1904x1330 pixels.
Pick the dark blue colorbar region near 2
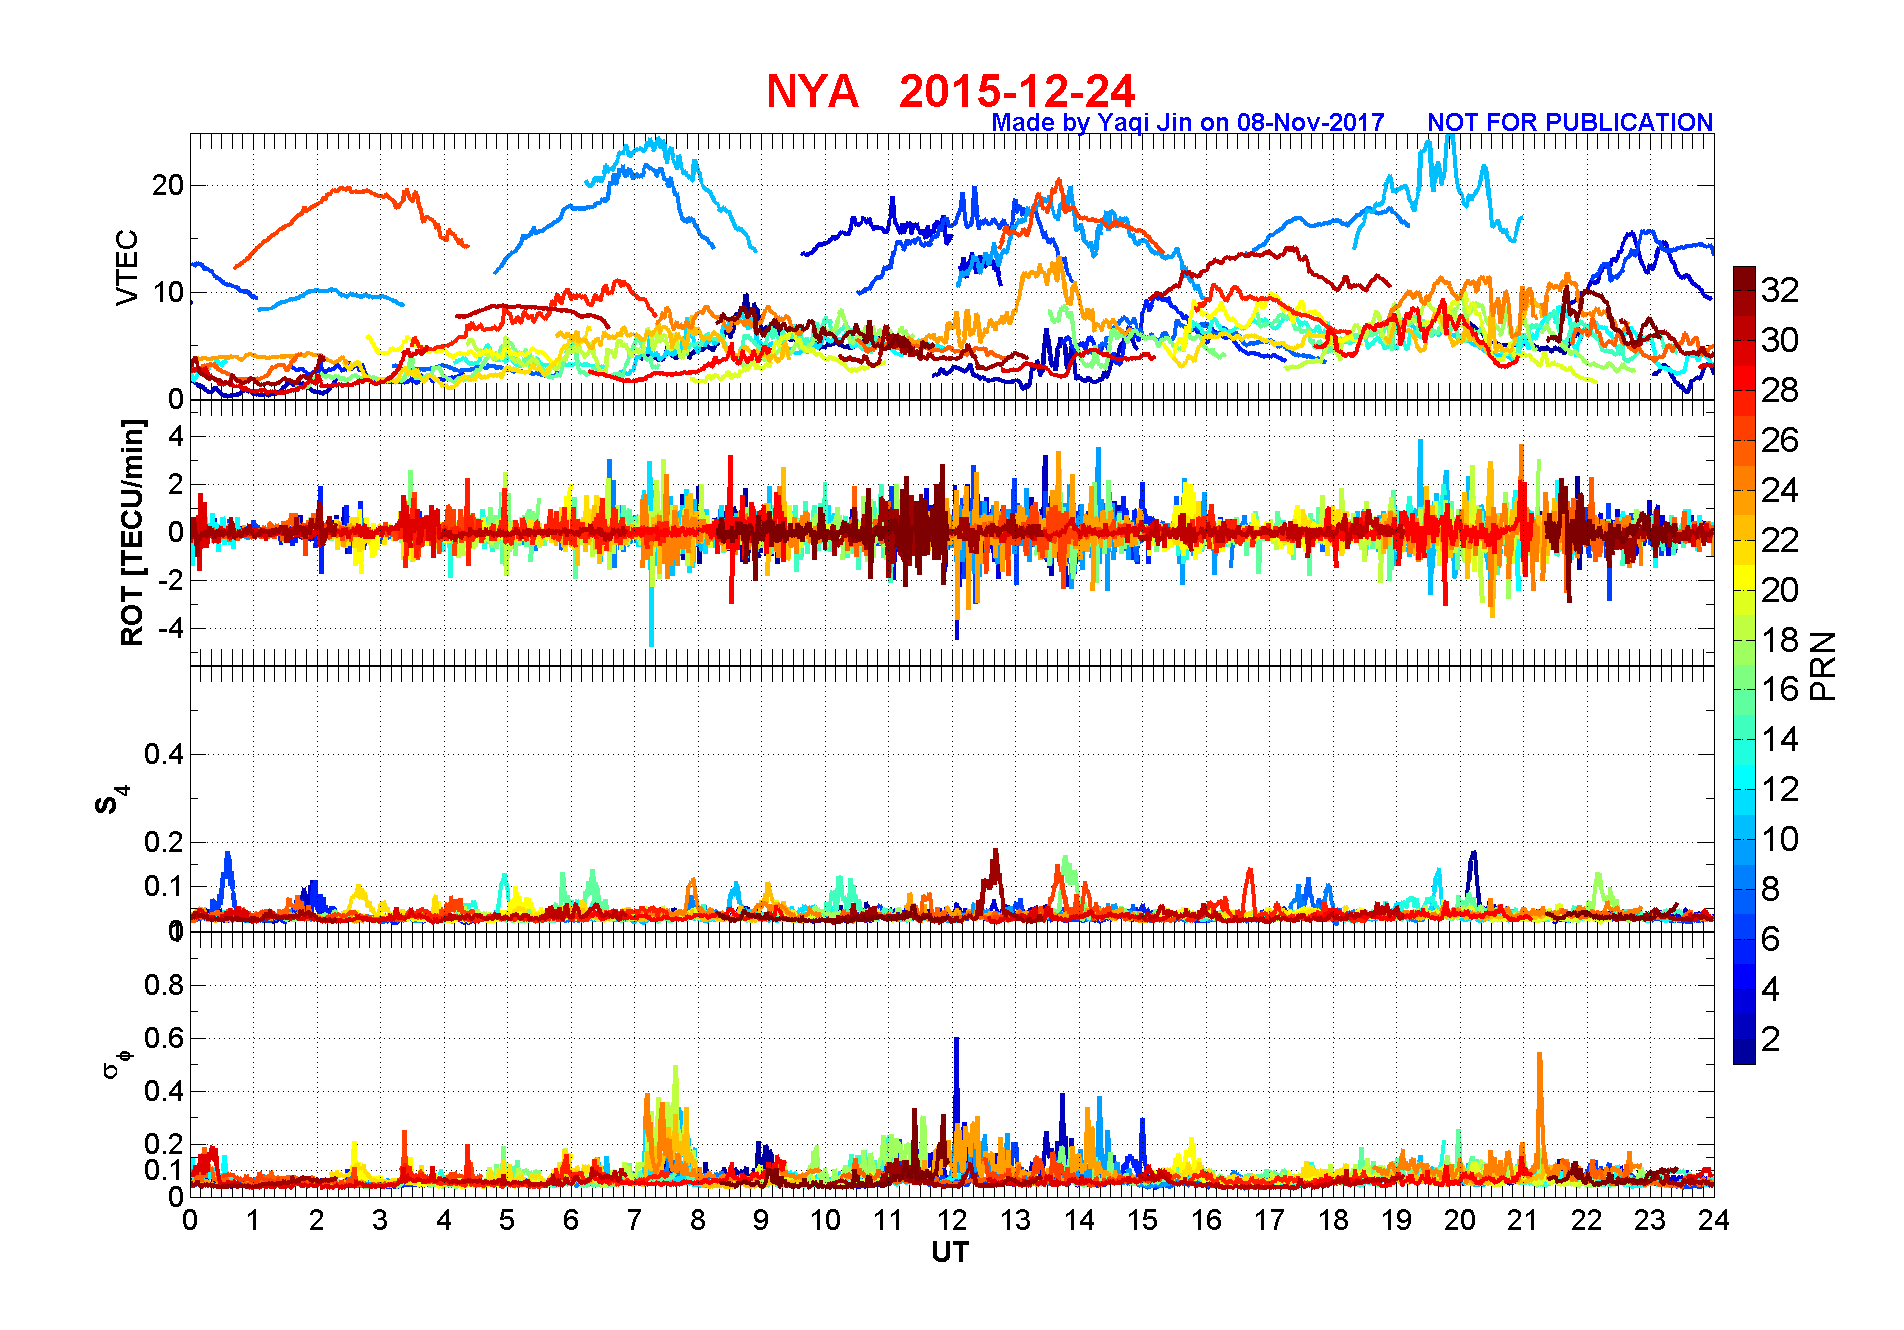[1744, 1040]
